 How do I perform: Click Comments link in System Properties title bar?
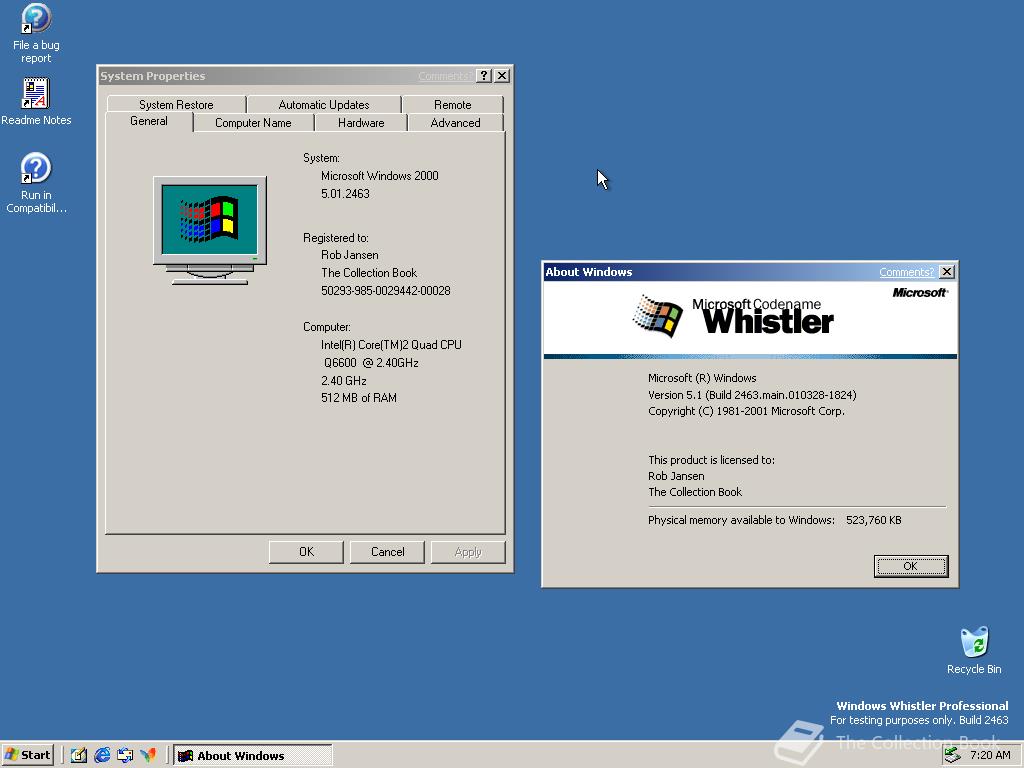(x=444, y=76)
